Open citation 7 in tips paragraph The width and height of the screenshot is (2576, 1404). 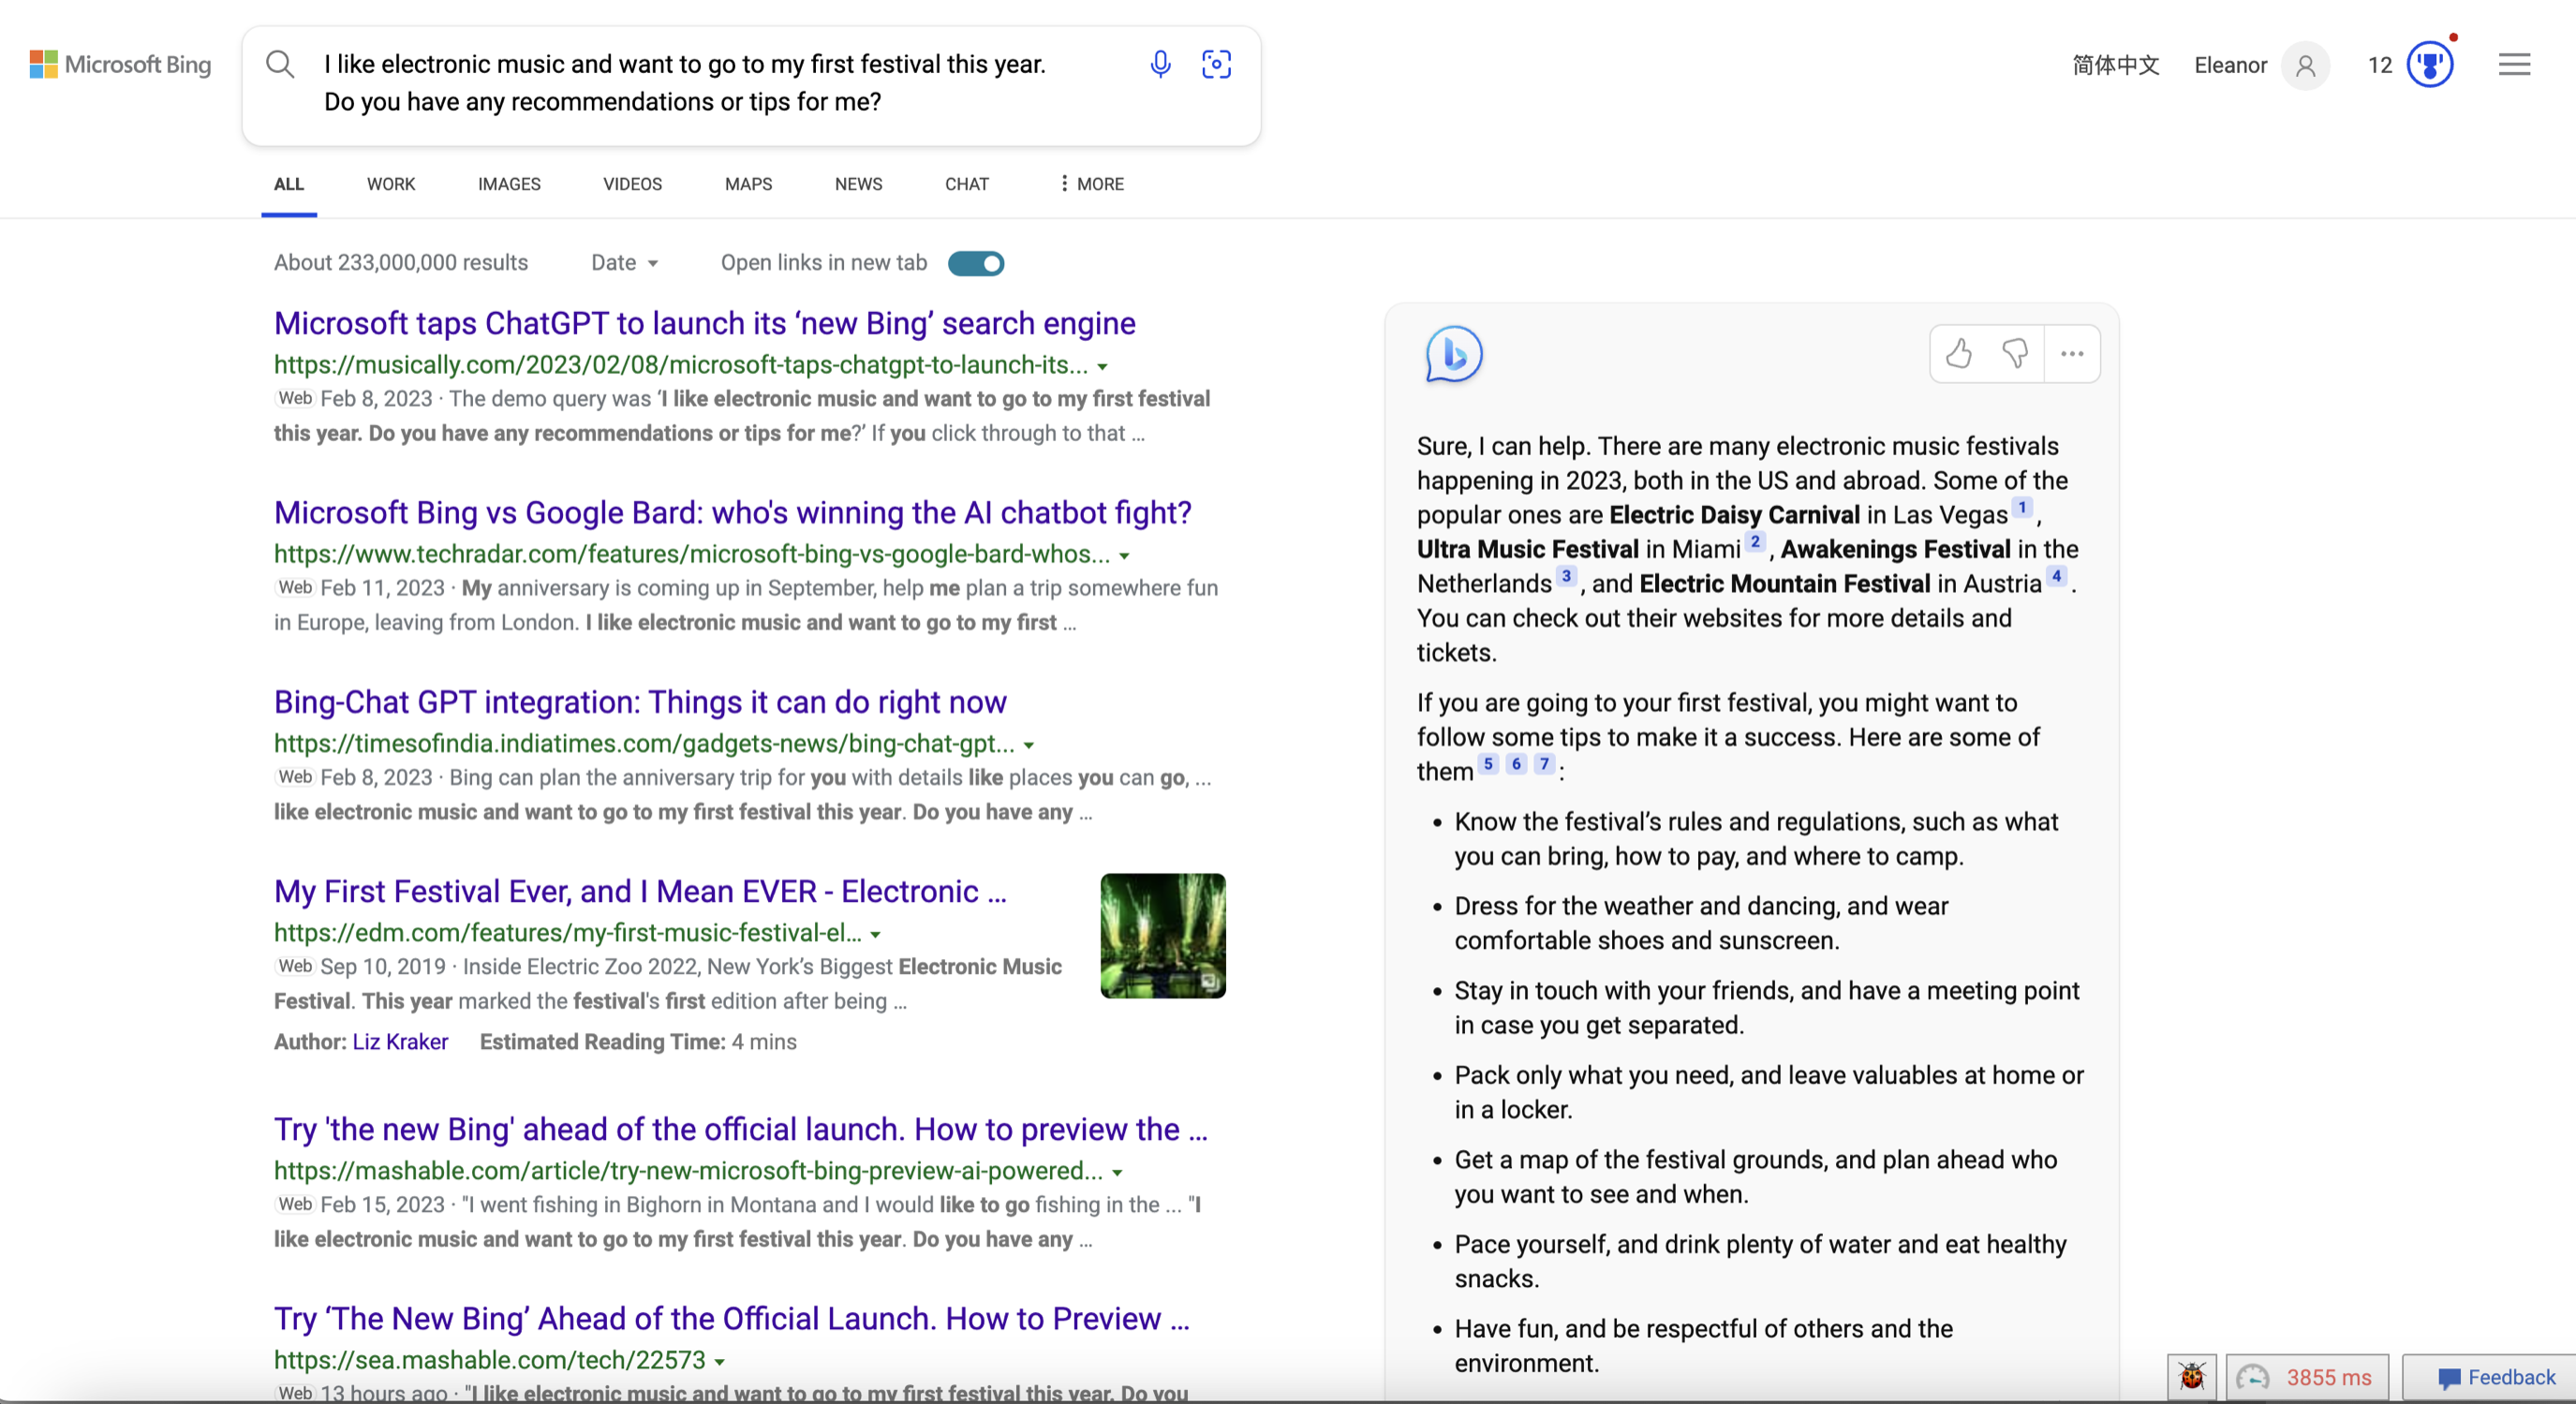click(x=1544, y=764)
